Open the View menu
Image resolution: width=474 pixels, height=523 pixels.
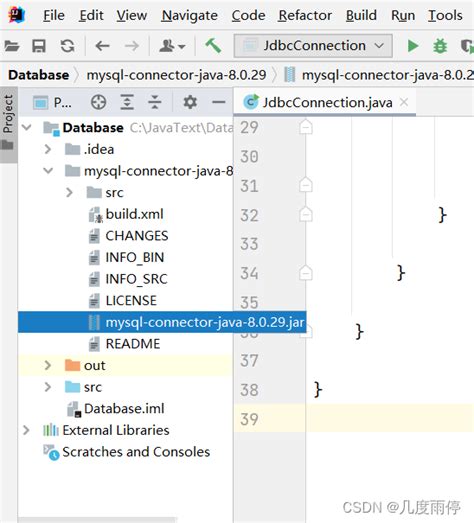coord(131,15)
